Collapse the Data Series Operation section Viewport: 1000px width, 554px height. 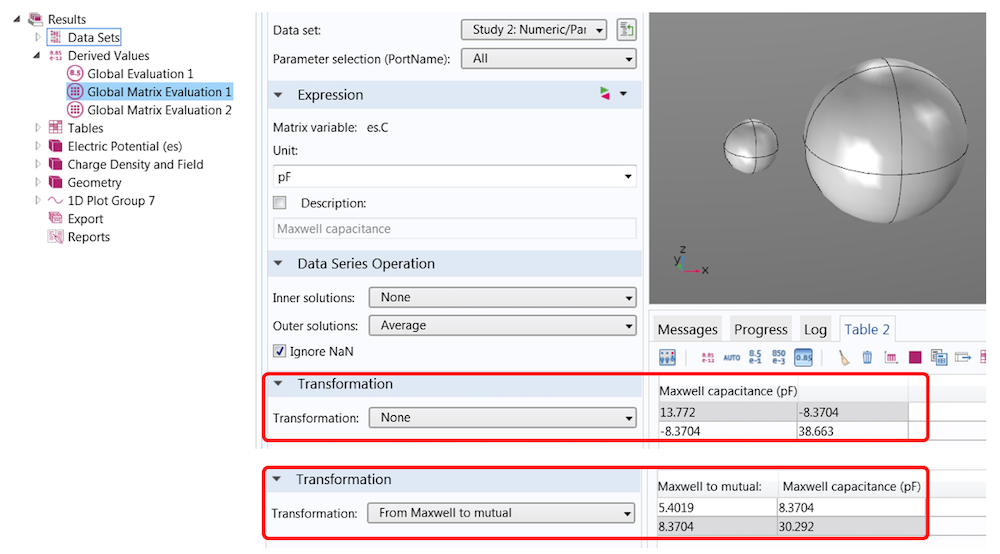pyautogui.click(x=278, y=263)
